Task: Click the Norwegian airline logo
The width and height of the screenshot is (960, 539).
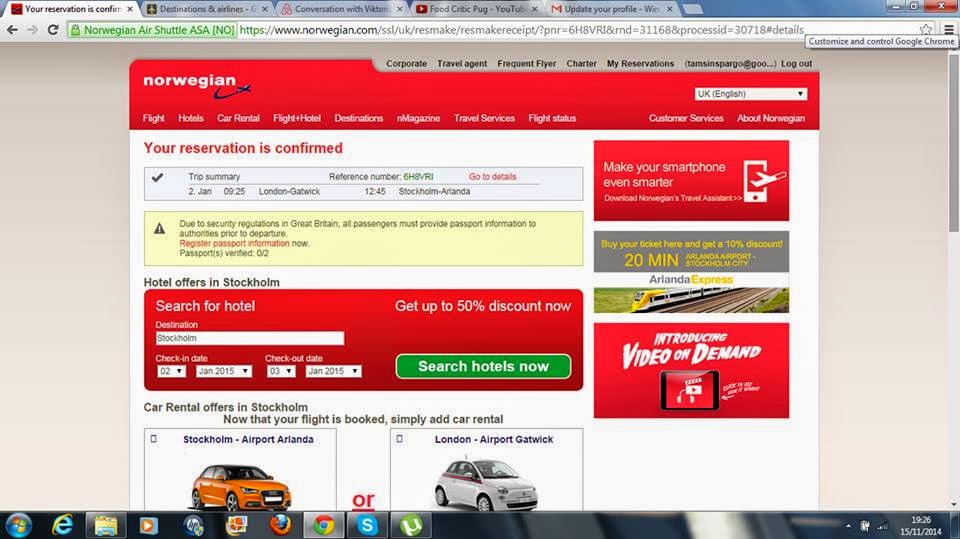Action: click(x=197, y=86)
